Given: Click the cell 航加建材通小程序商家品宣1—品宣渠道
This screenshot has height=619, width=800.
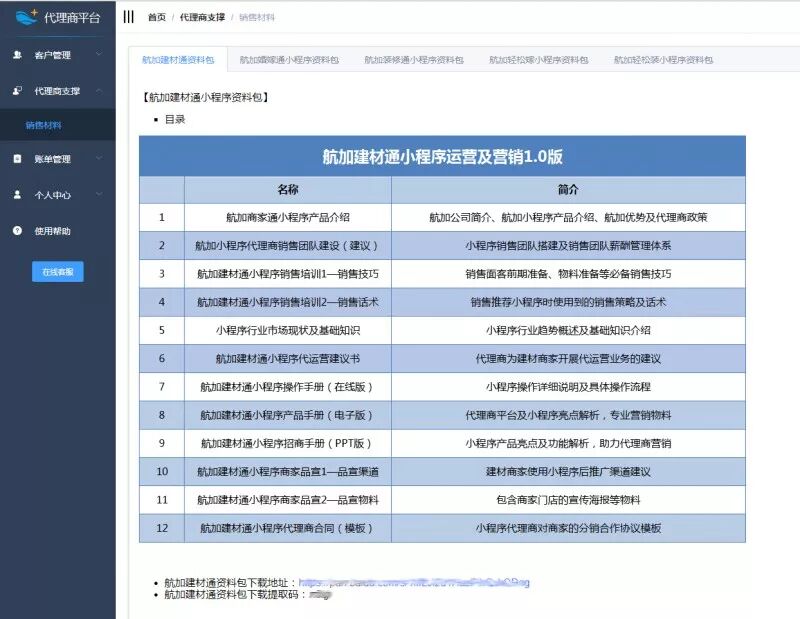Looking at the screenshot, I should tap(288, 472).
